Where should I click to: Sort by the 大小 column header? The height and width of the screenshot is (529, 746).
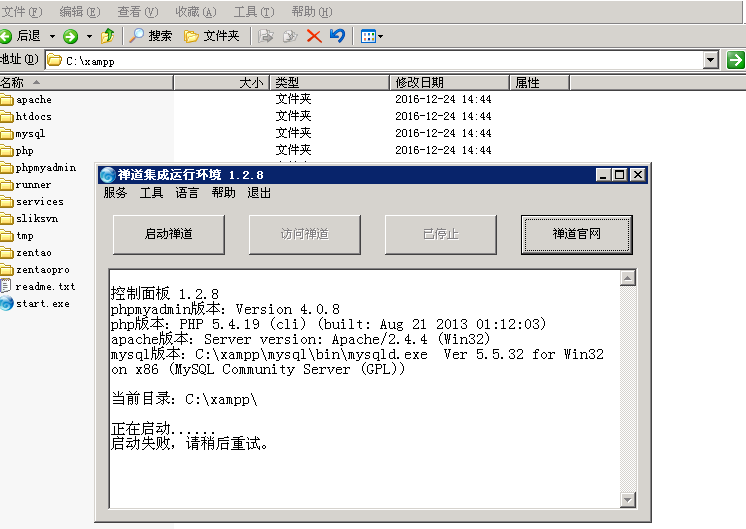pyautogui.click(x=222, y=82)
